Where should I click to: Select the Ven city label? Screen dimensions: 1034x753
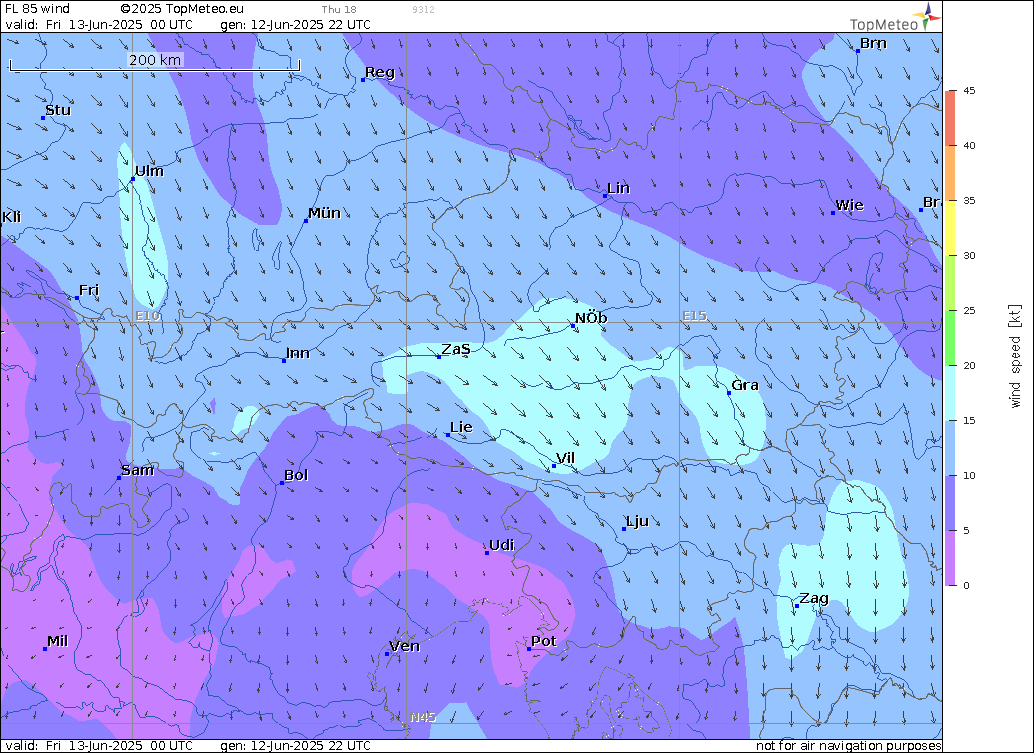(x=405, y=646)
